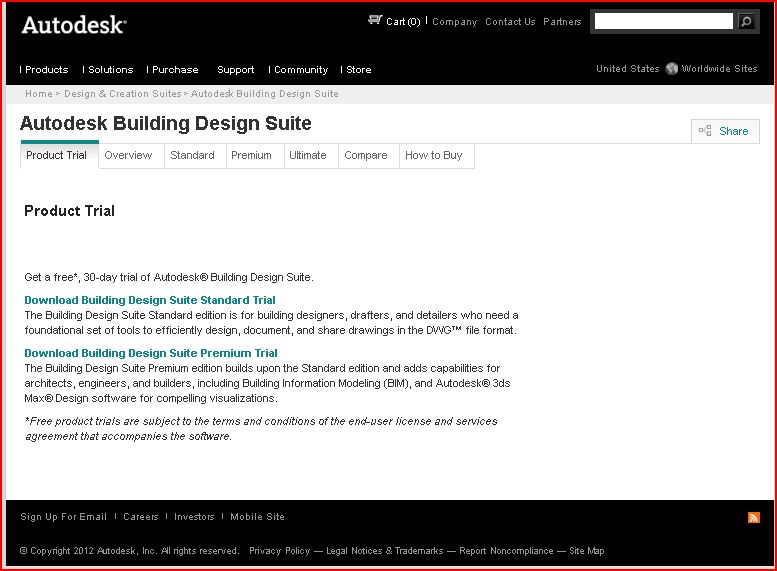Screen dimensions: 777x571
Task: Click the italic free product trials disclaimer
Action: click(261, 429)
